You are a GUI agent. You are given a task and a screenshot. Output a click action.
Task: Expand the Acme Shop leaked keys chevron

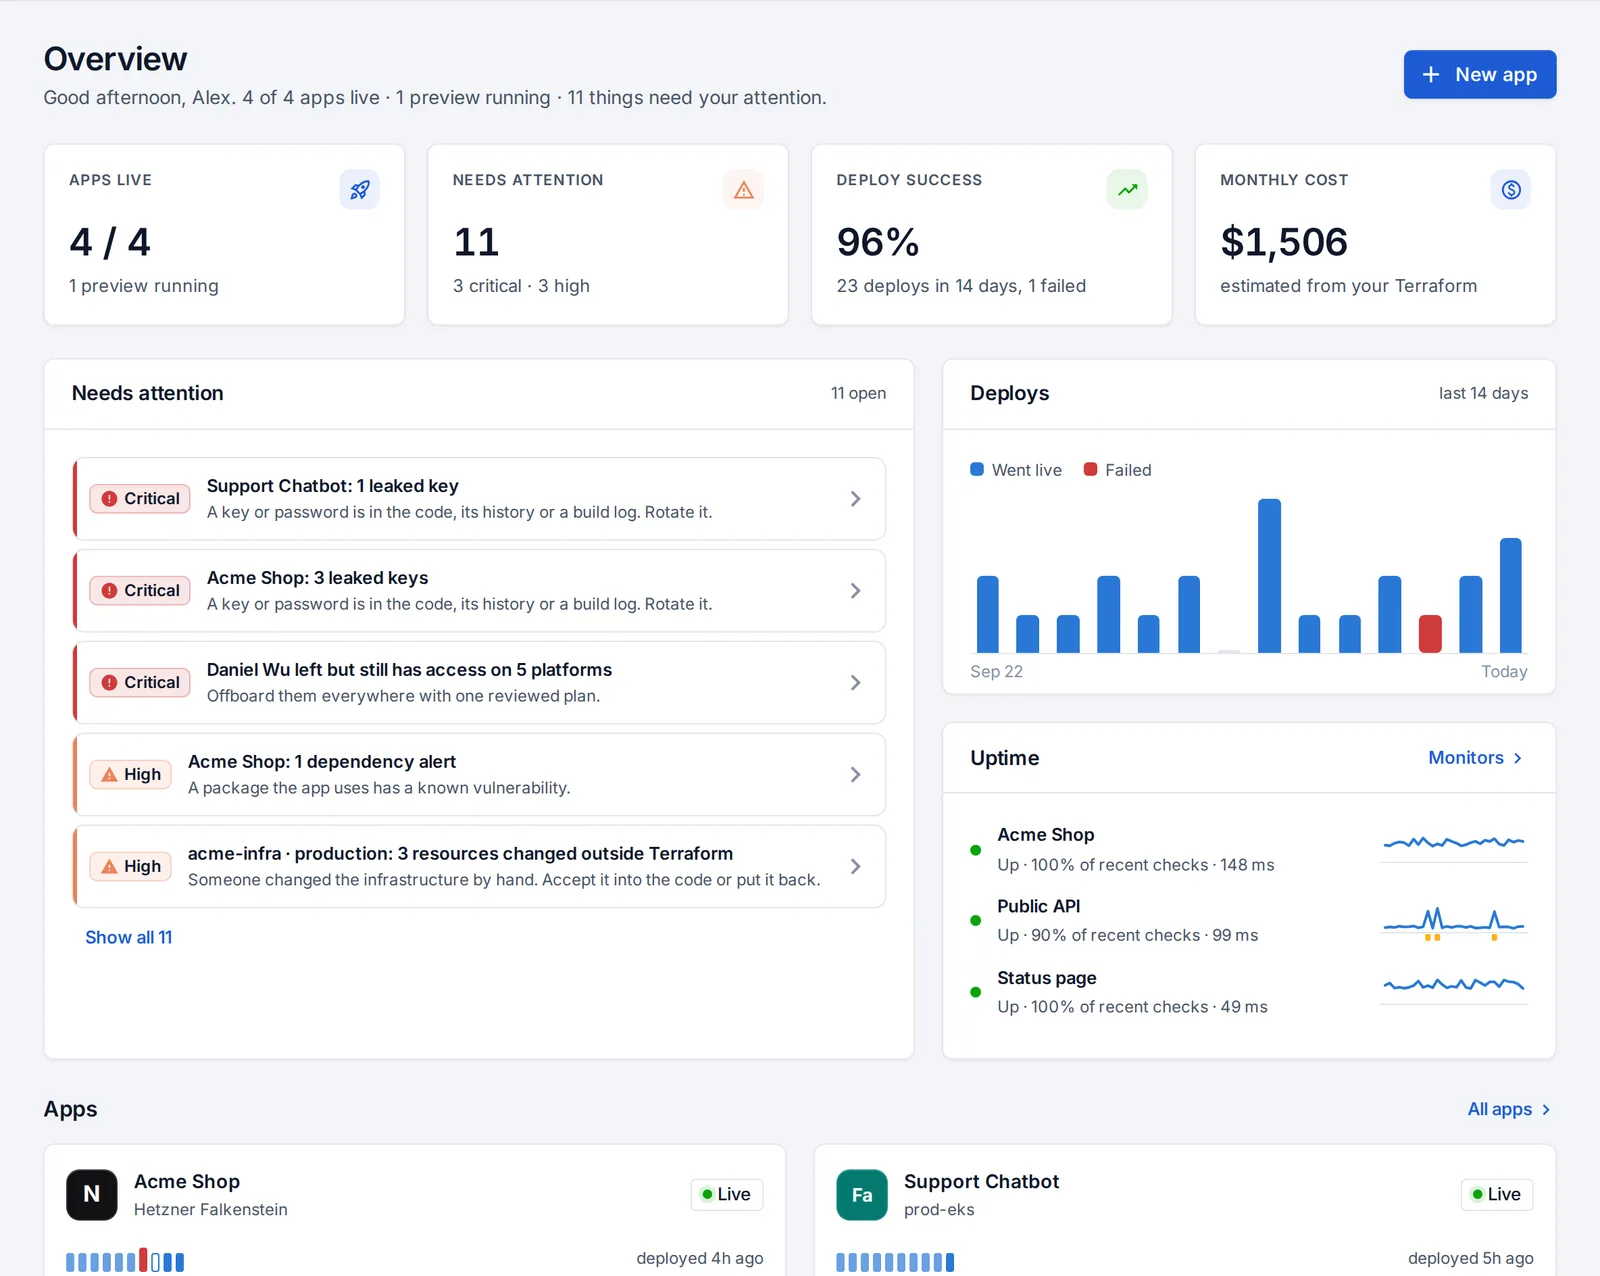coord(855,591)
